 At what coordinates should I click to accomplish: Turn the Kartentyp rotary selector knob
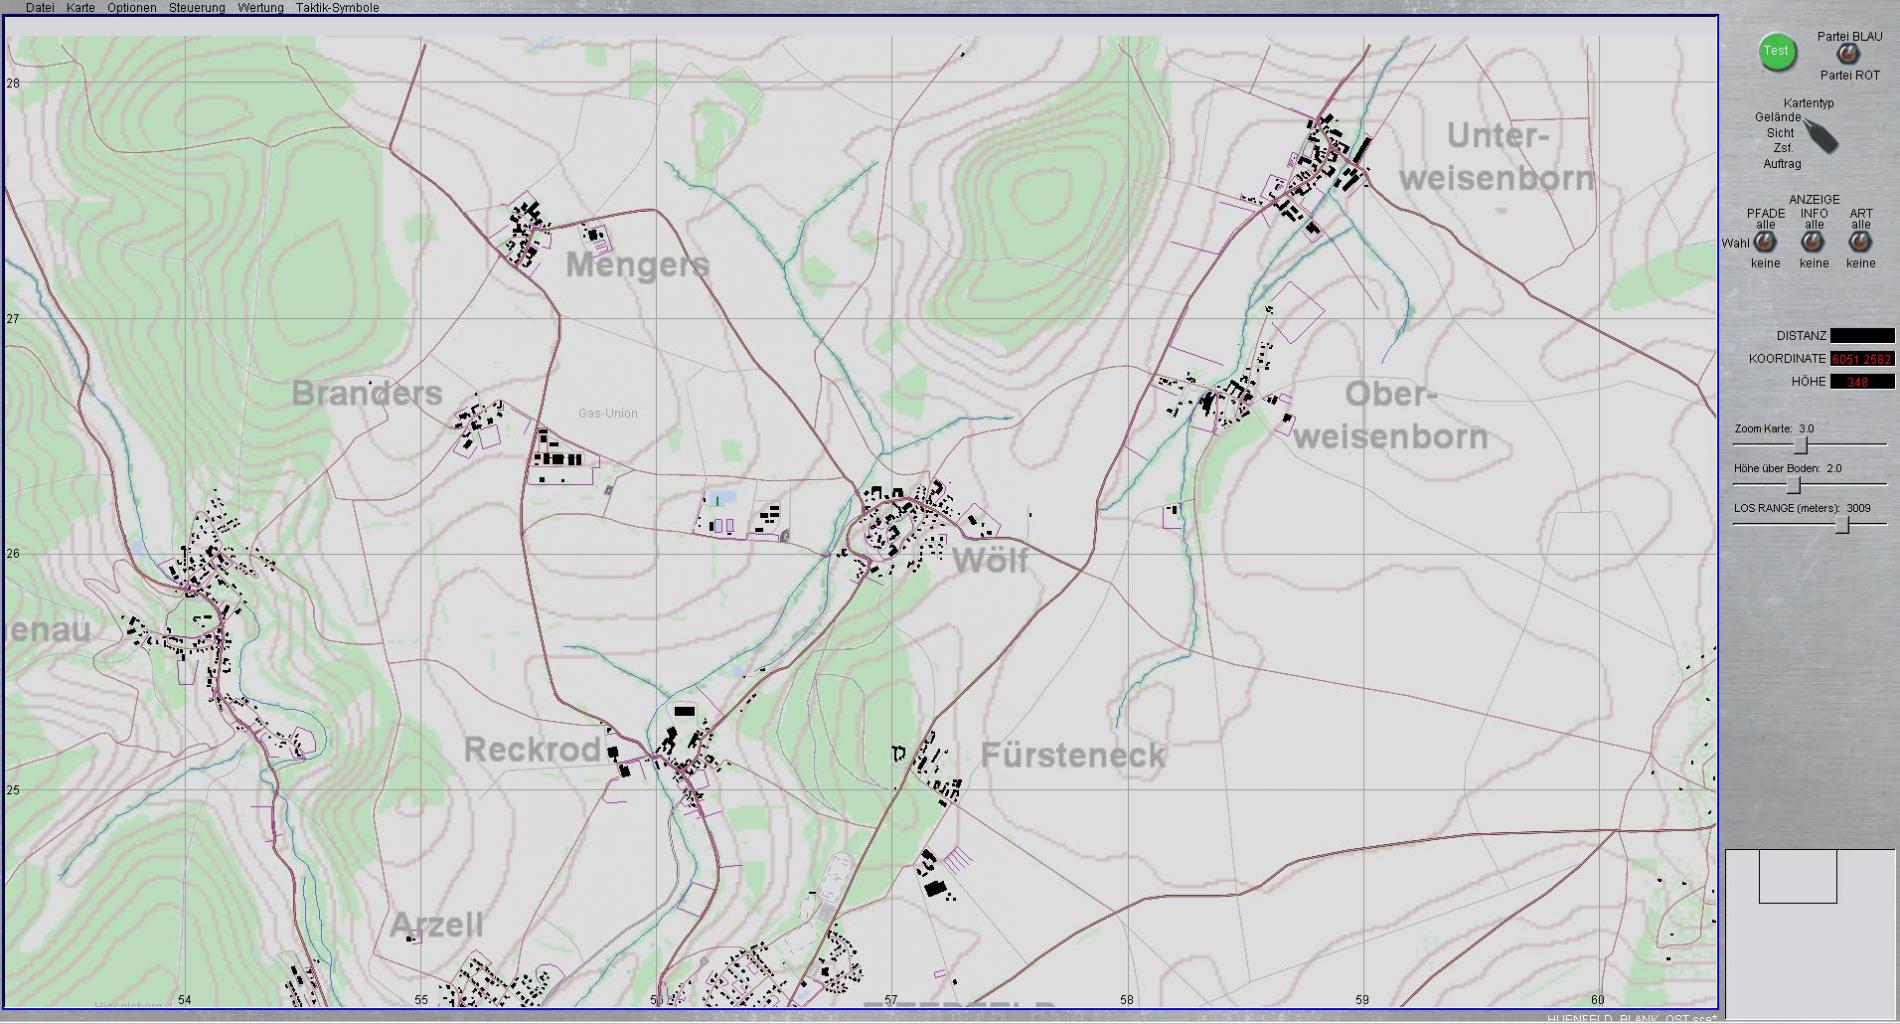coord(1822,136)
